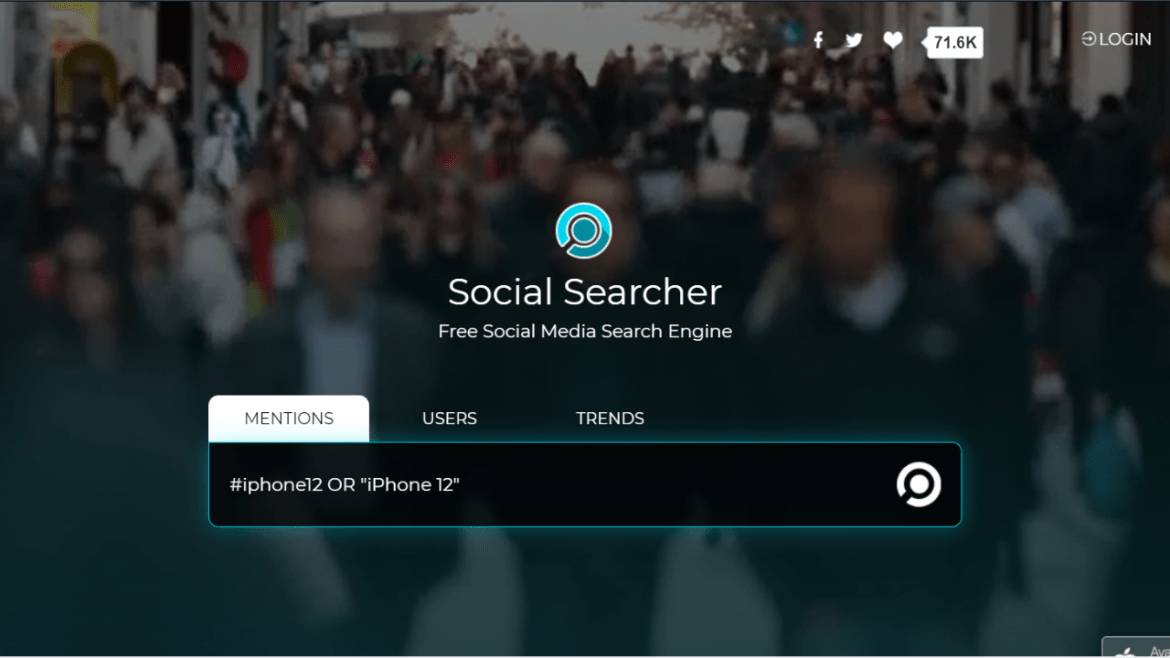The width and height of the screenshot is (1170, 658).
Task: Click the white heart like icon
Action: (892, 40)
